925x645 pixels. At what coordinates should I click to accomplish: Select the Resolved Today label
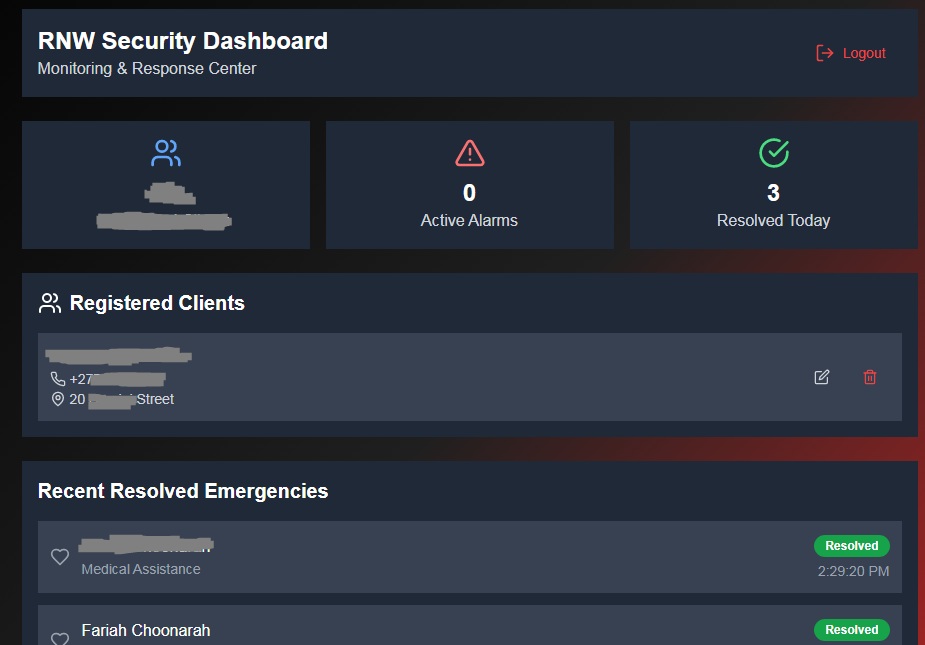[773, 220]
